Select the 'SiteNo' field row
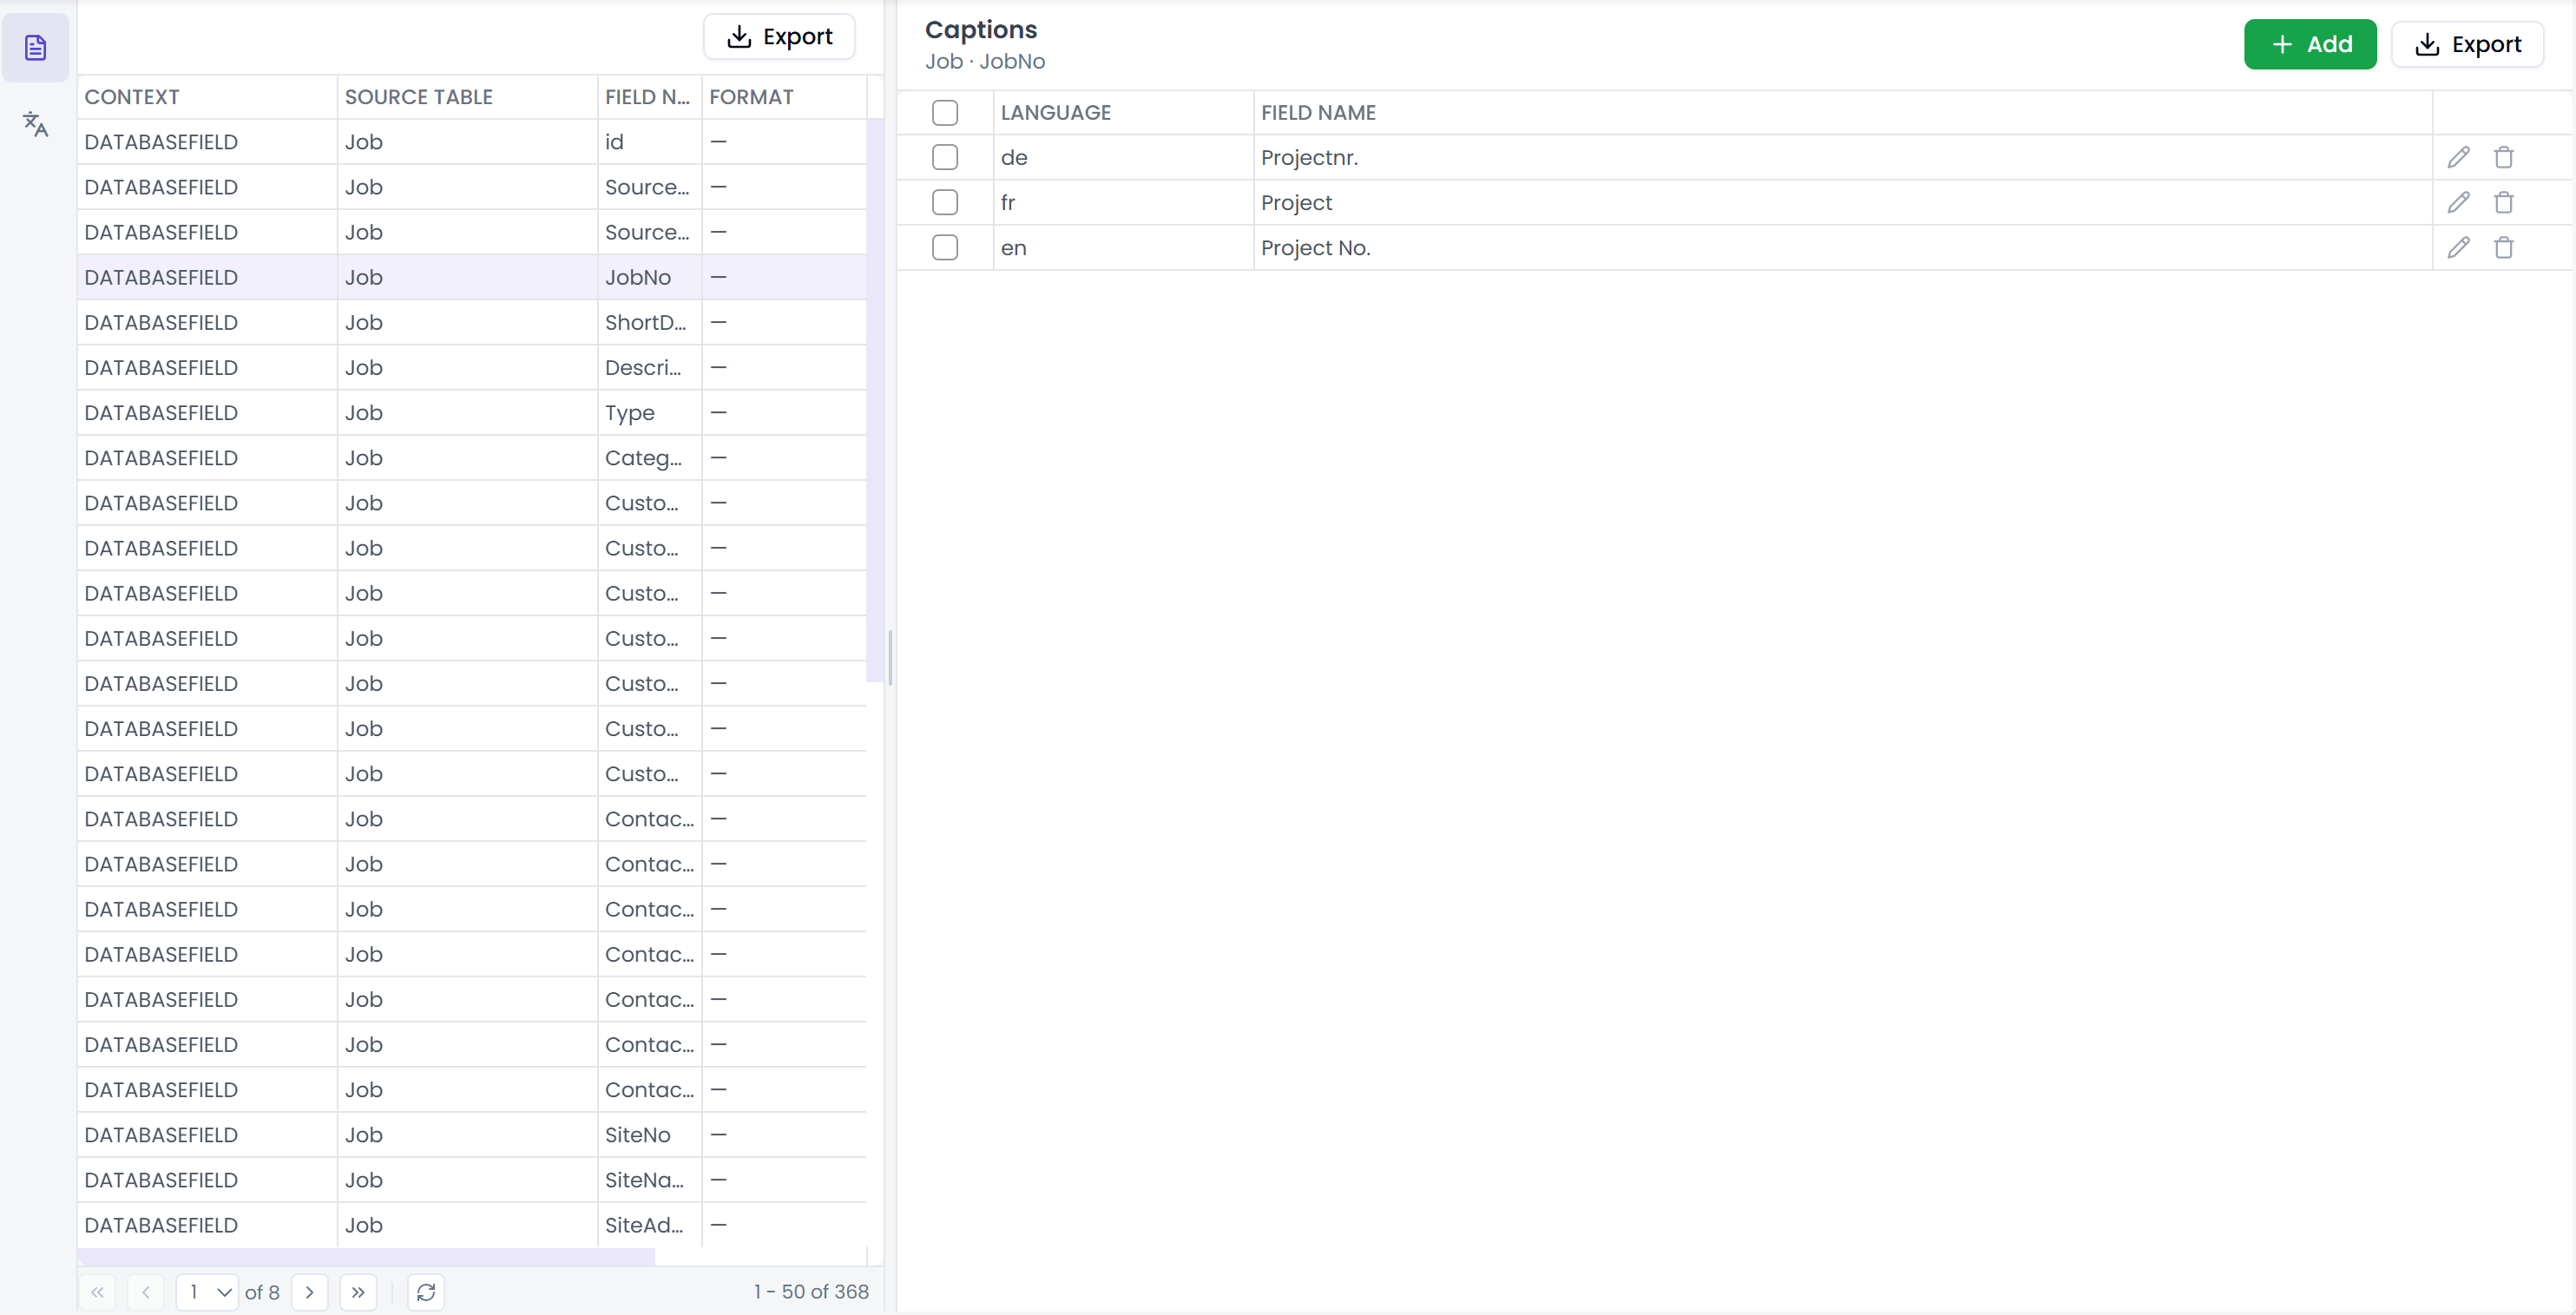Viewport: 2576px width, 1315px height. tap(472, 1134)
